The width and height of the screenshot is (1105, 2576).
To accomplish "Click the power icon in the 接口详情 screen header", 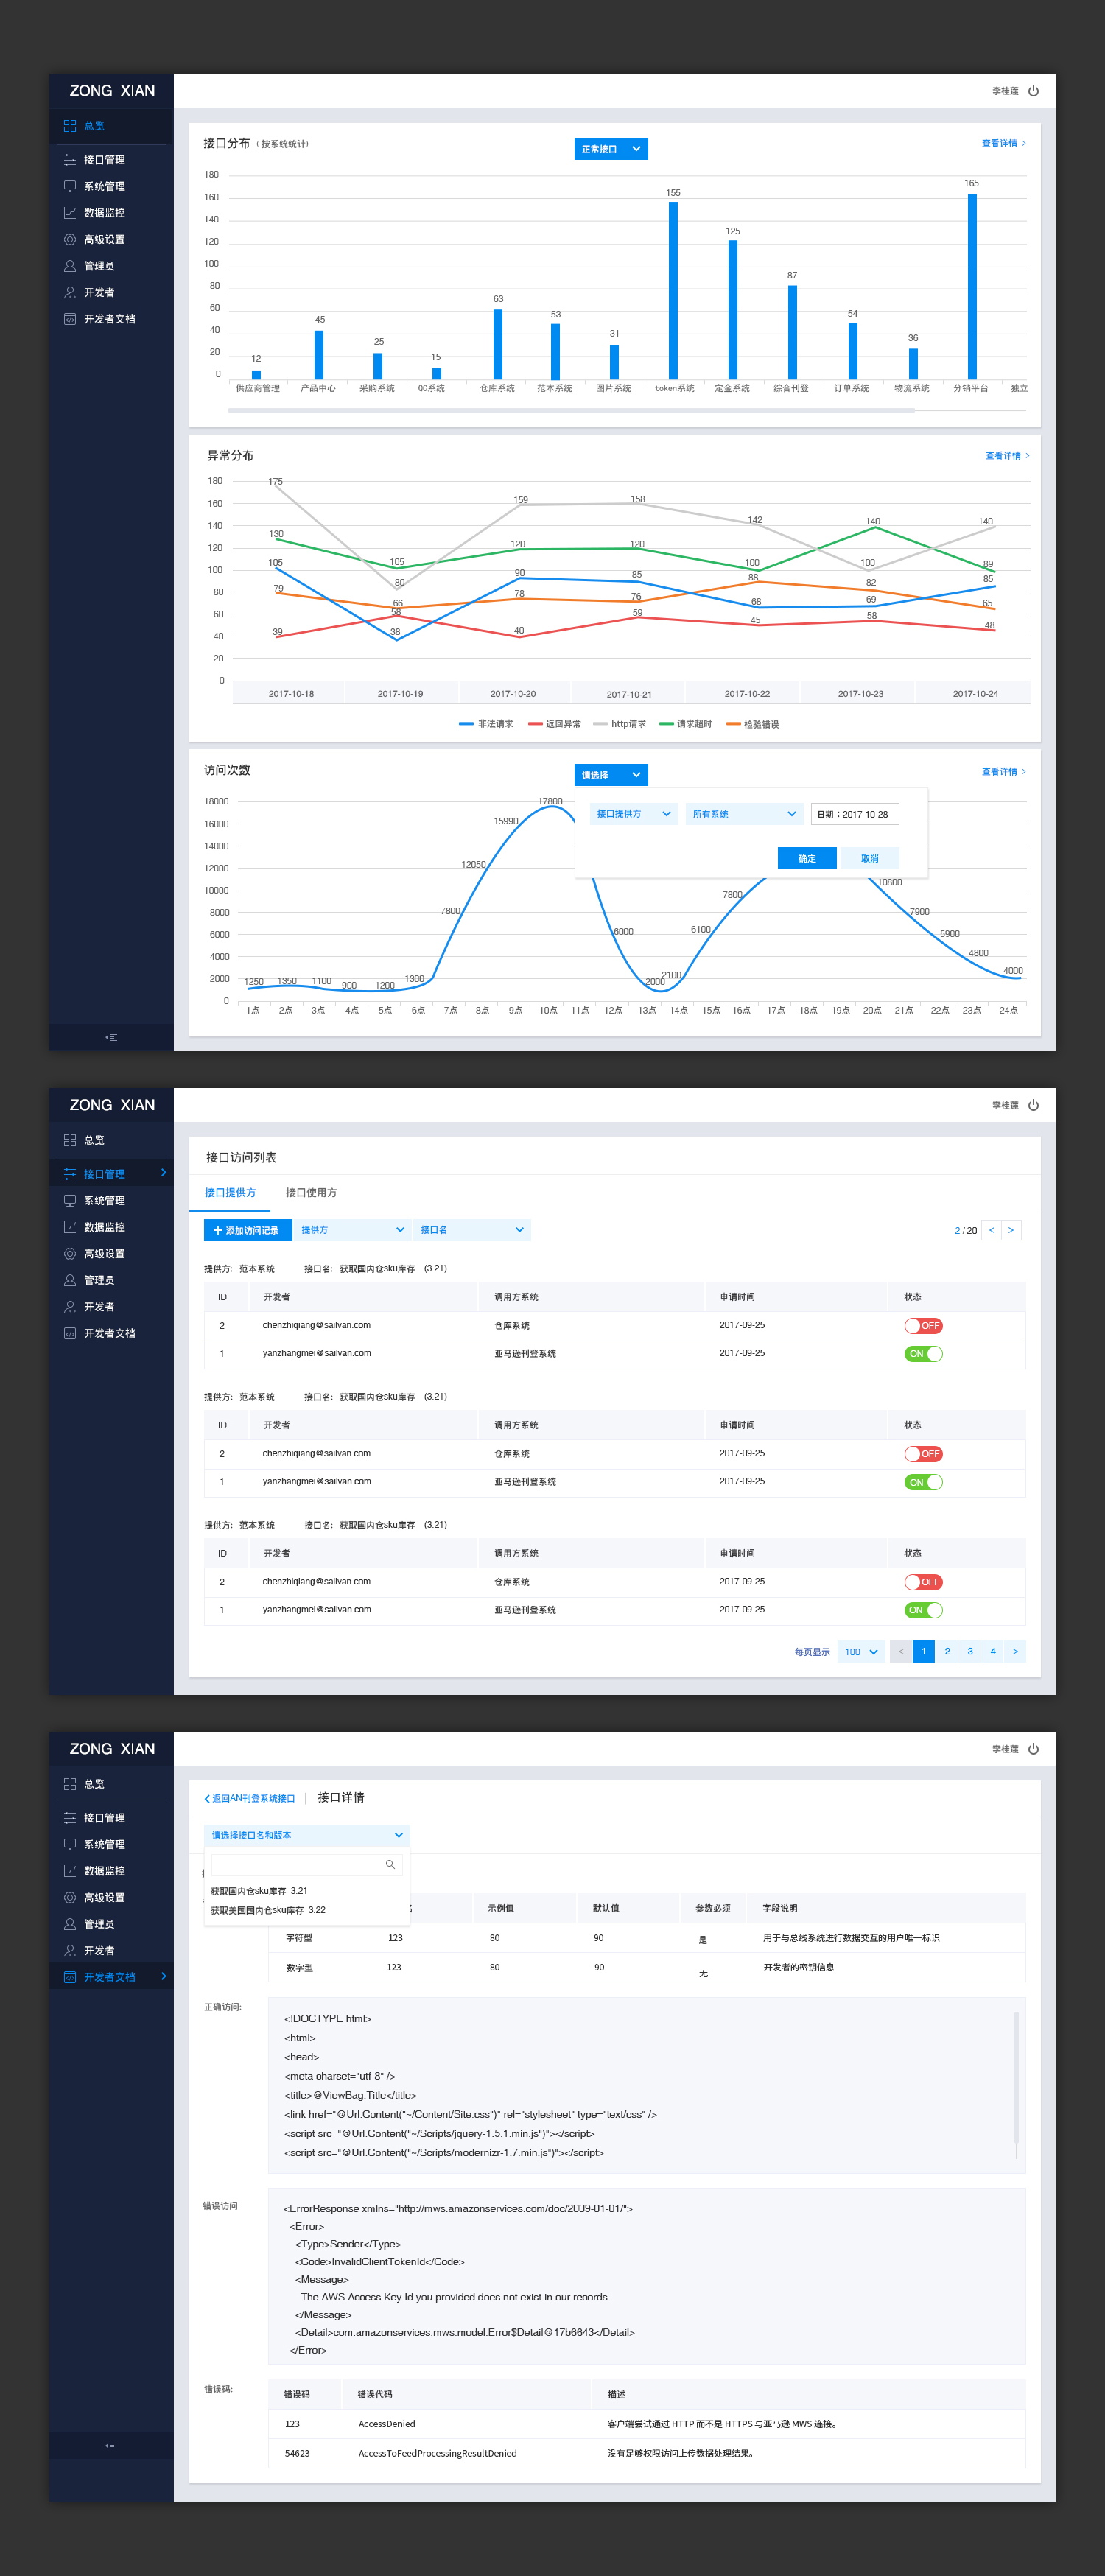I will (x=1033, y=1749).
